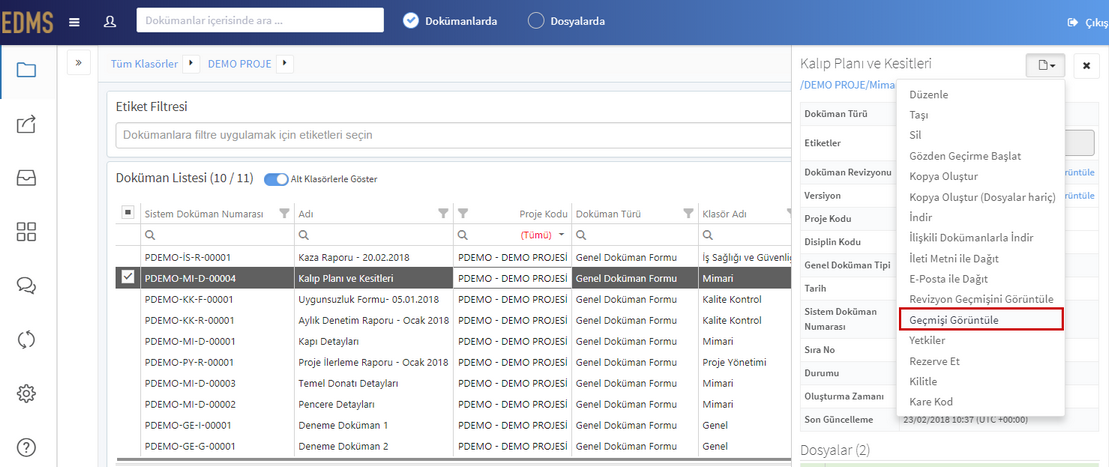1109x467 pixels.
Task: Open the help question mark icon
Action: coord(26,447)
